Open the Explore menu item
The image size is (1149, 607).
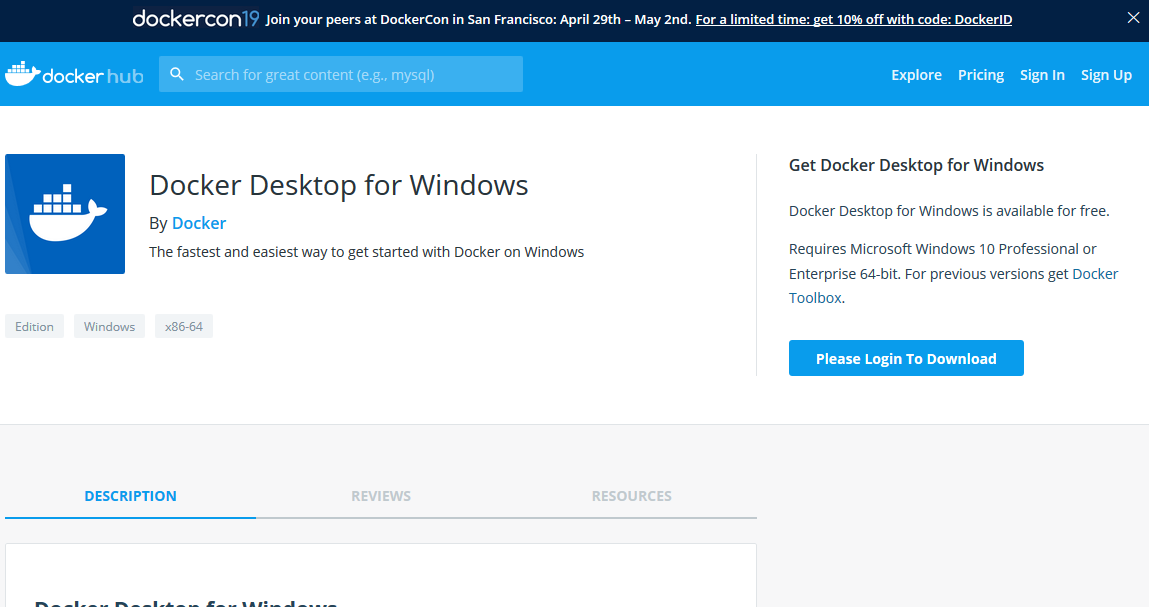click(x=916, y=75)
